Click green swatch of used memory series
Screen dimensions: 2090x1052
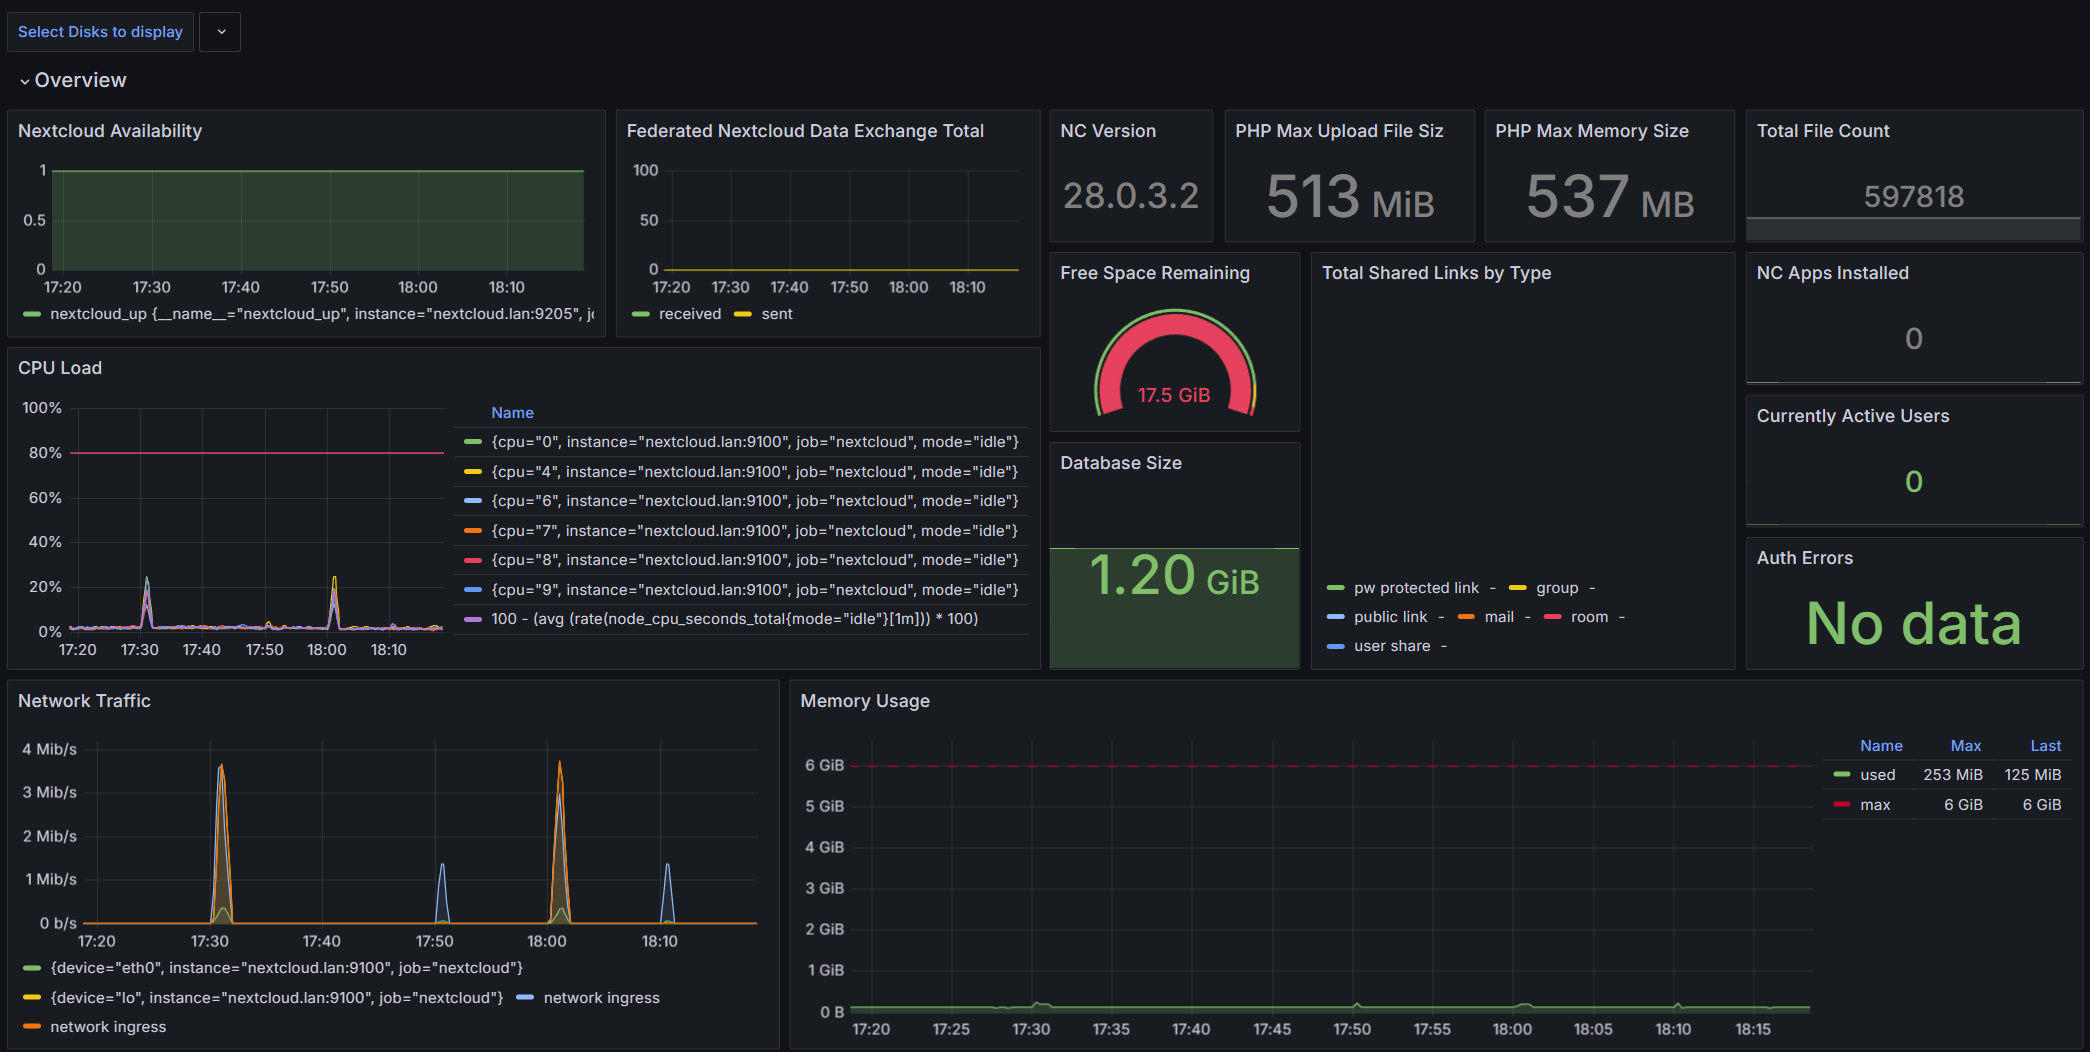pos(1842,775)
